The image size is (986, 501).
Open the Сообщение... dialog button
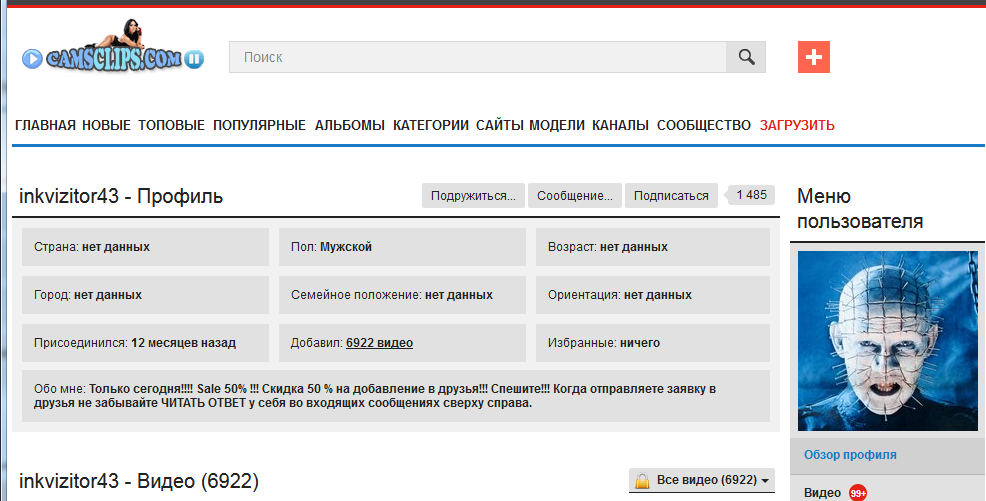click(575, 196)
